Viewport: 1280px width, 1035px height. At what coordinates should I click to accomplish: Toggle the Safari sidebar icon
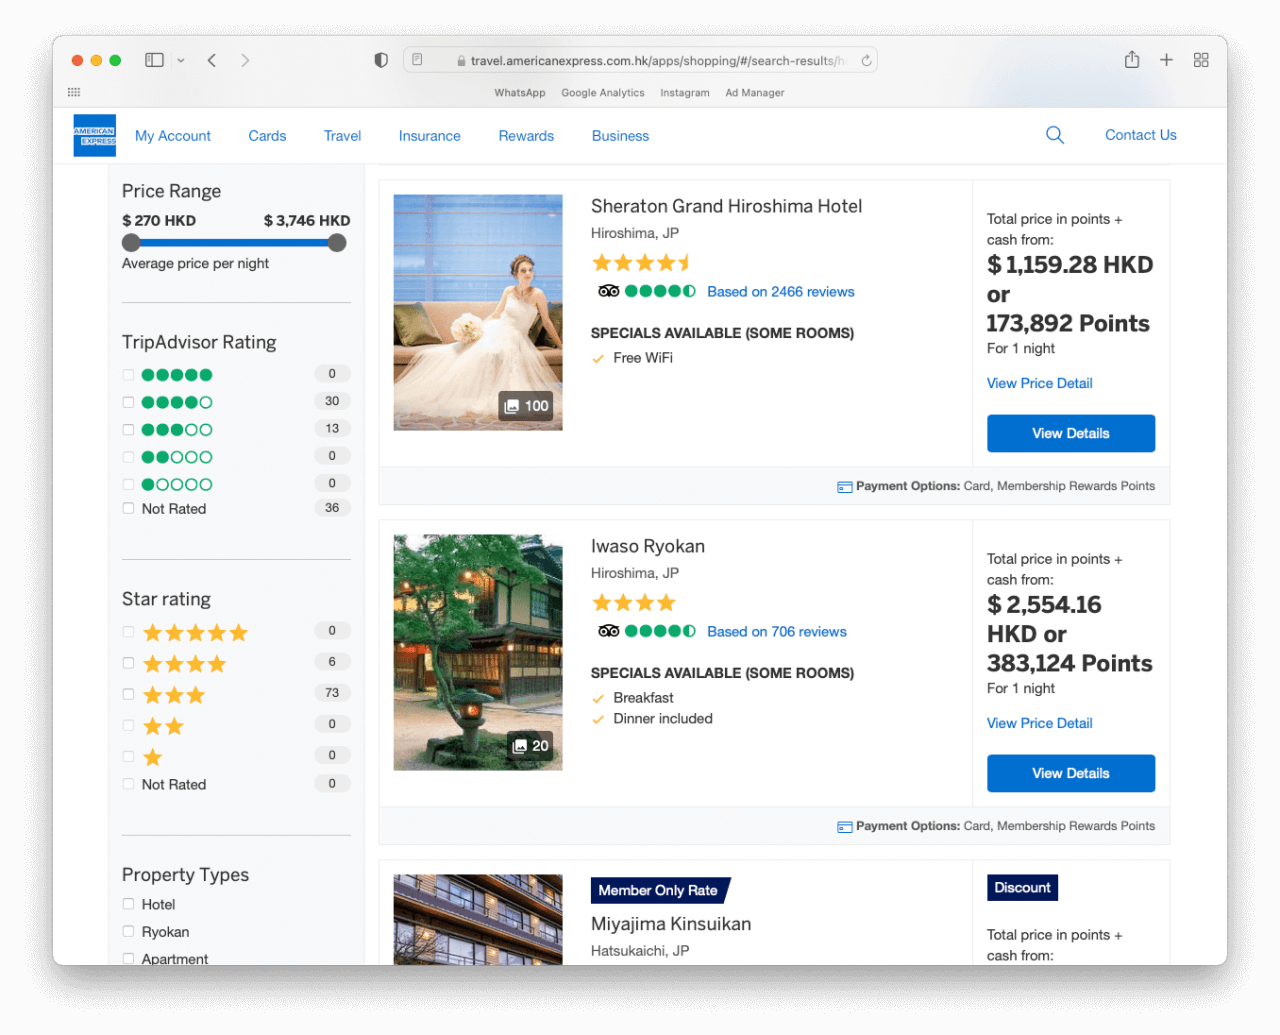pyautogui.click(x=154, y=60)
